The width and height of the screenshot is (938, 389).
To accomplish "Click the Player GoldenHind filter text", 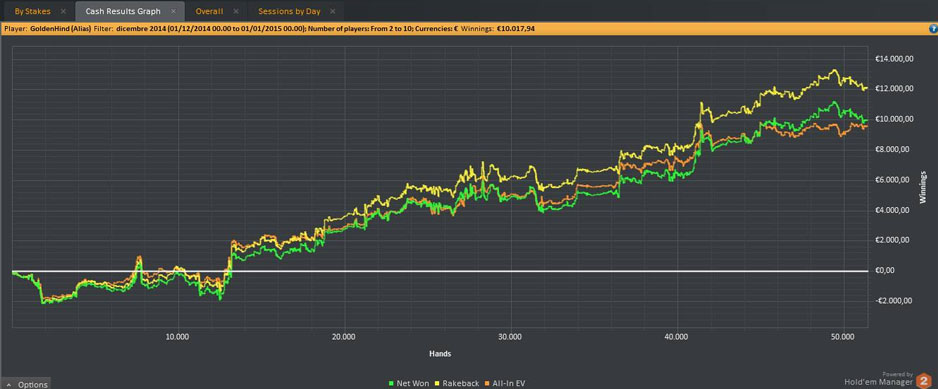I will coord(47,28).
